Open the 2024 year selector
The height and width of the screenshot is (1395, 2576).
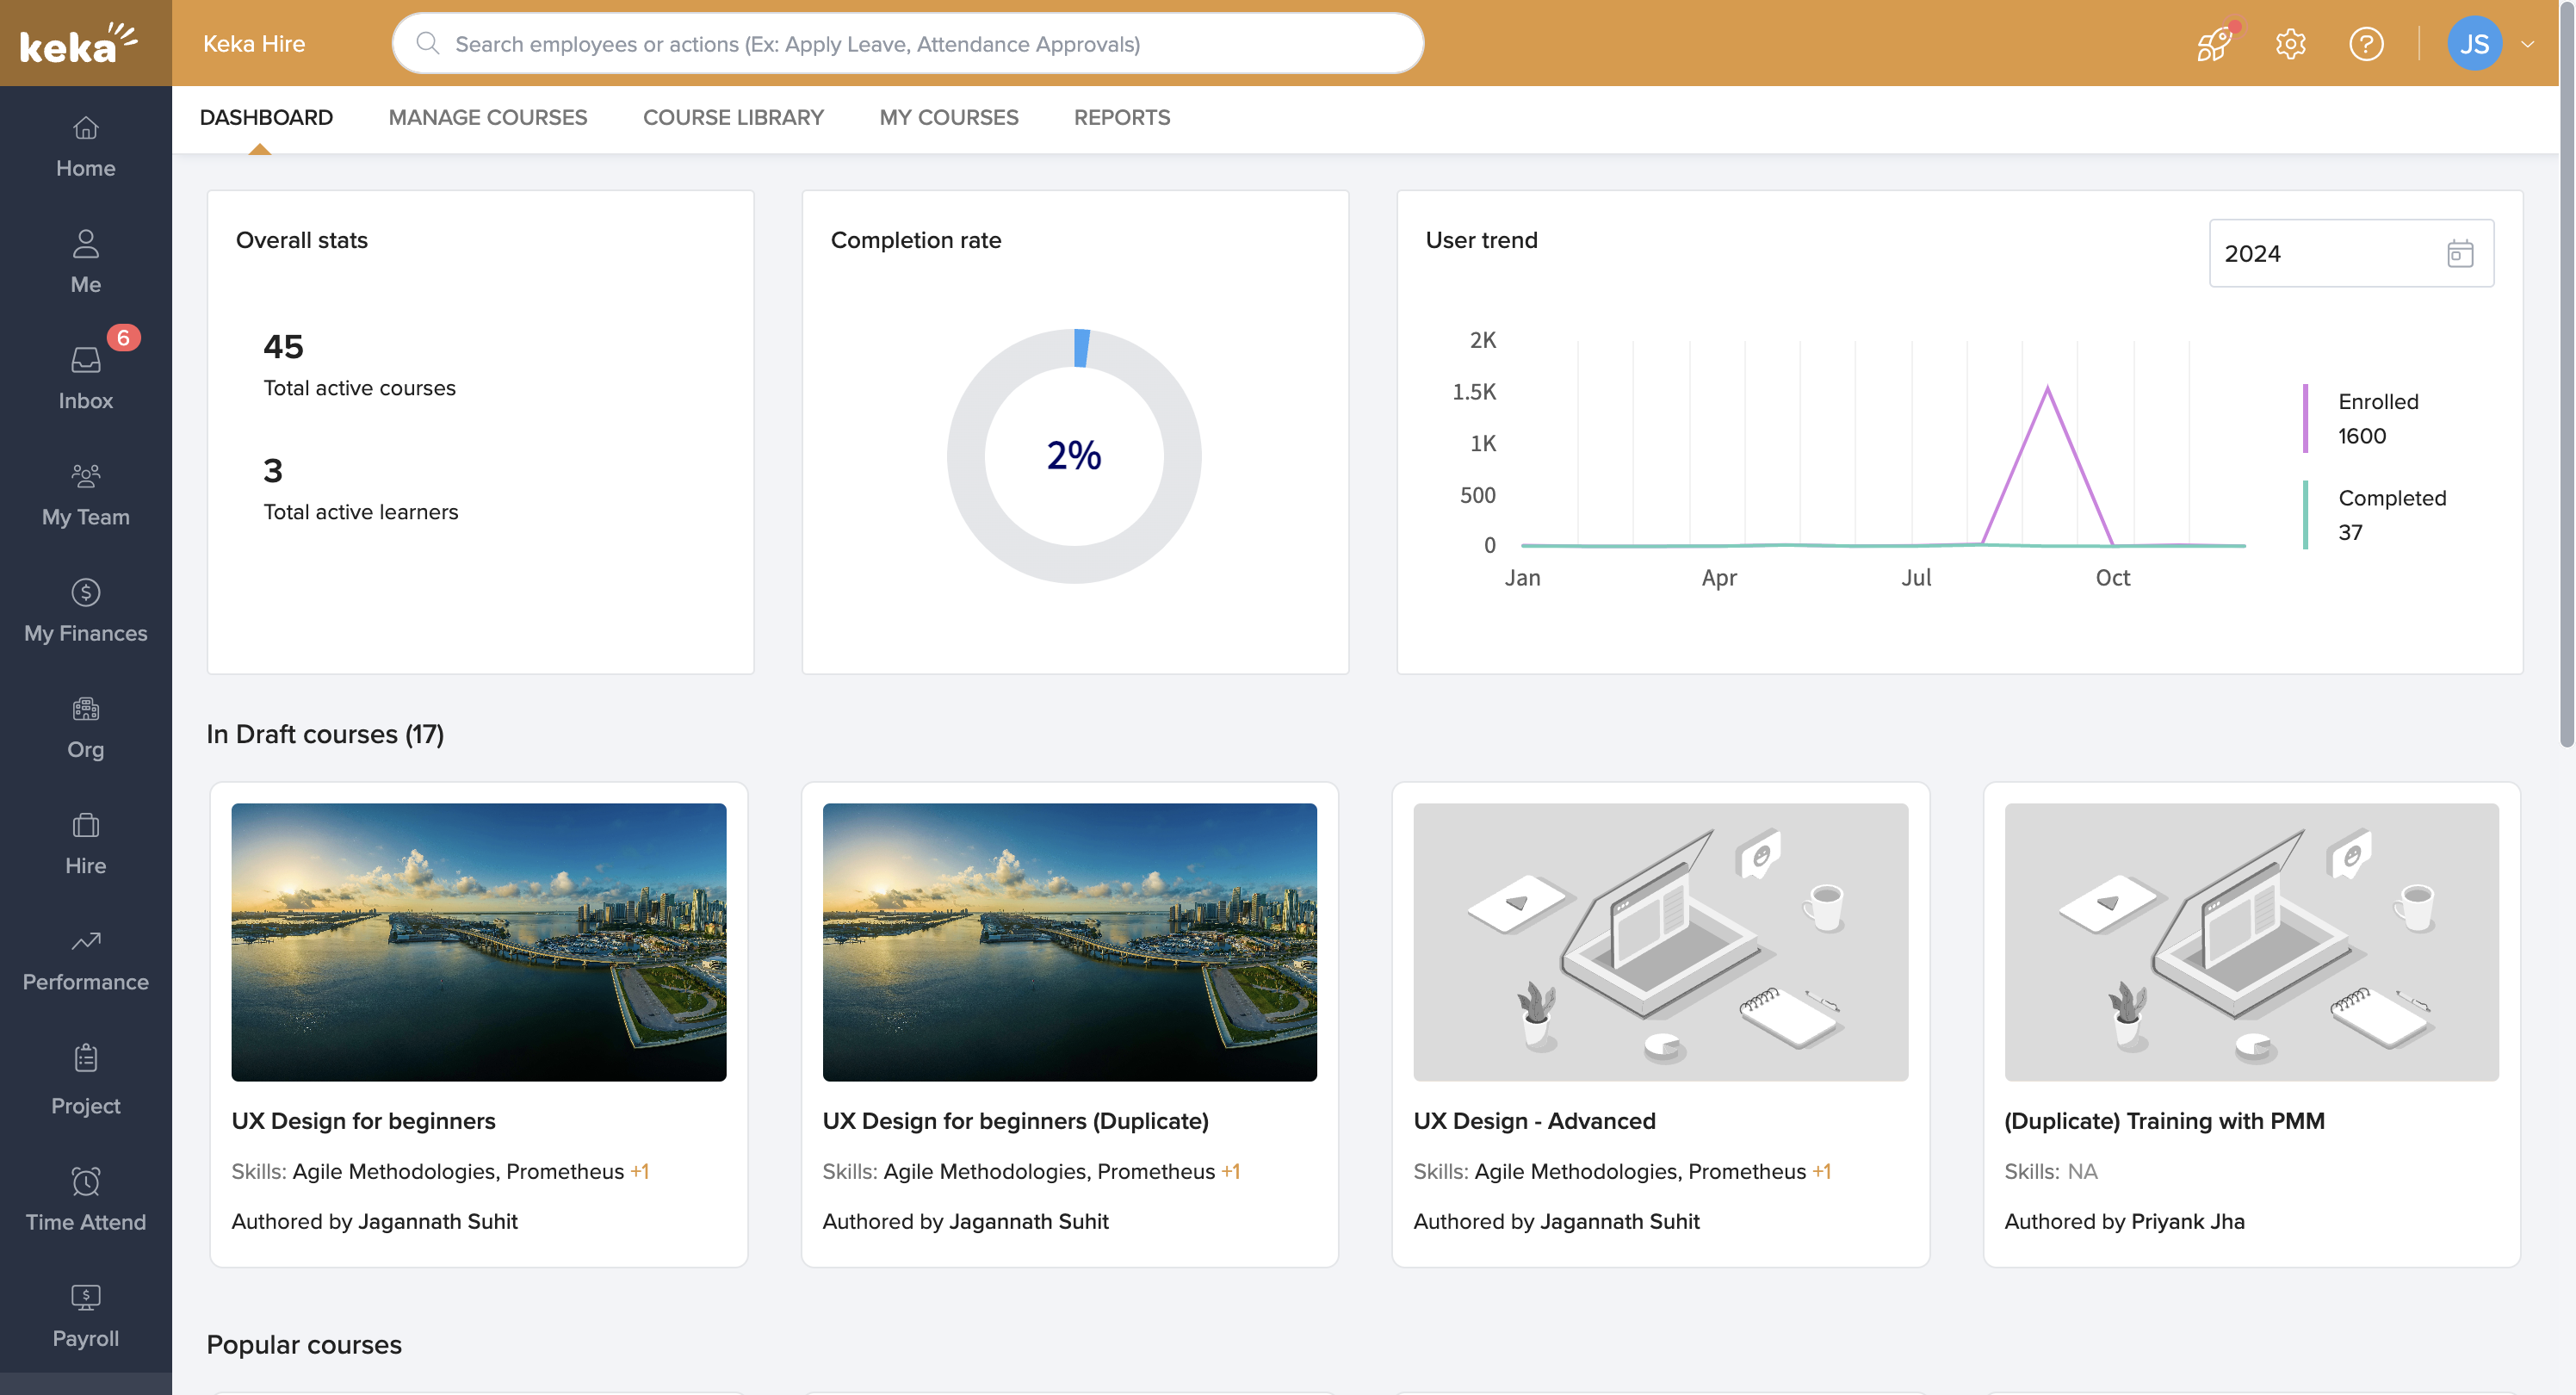click(2330, 253)
